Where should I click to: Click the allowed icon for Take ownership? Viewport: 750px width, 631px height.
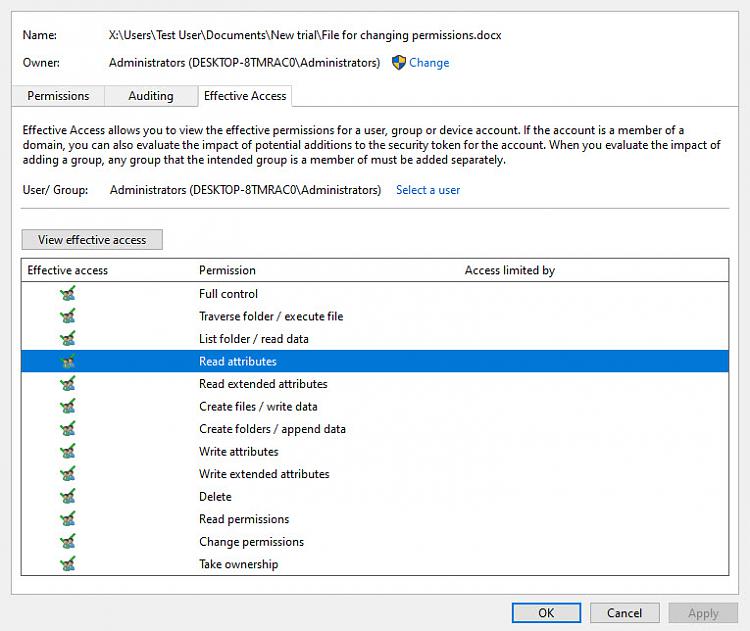68,564
